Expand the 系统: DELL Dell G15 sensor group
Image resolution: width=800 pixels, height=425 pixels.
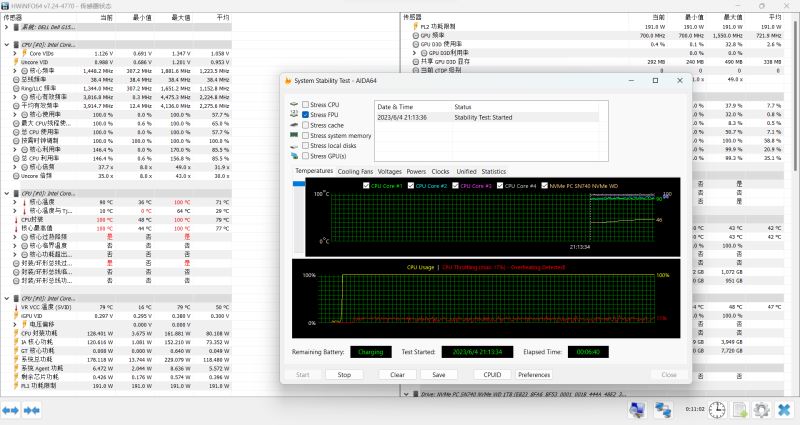(7, 27)
